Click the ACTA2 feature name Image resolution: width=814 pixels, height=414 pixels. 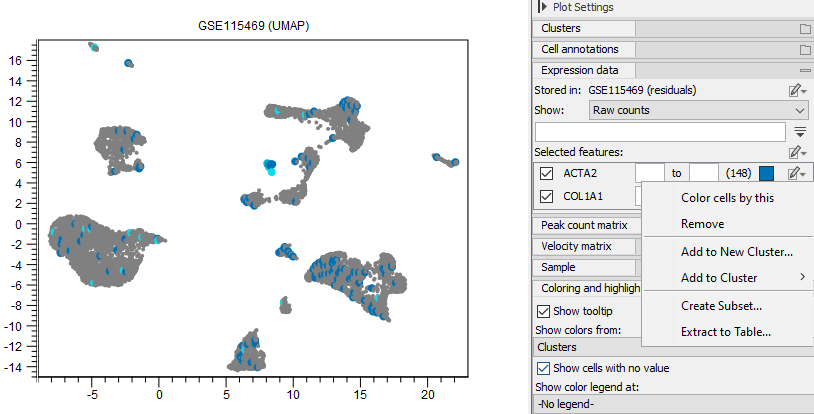point(580,173)
